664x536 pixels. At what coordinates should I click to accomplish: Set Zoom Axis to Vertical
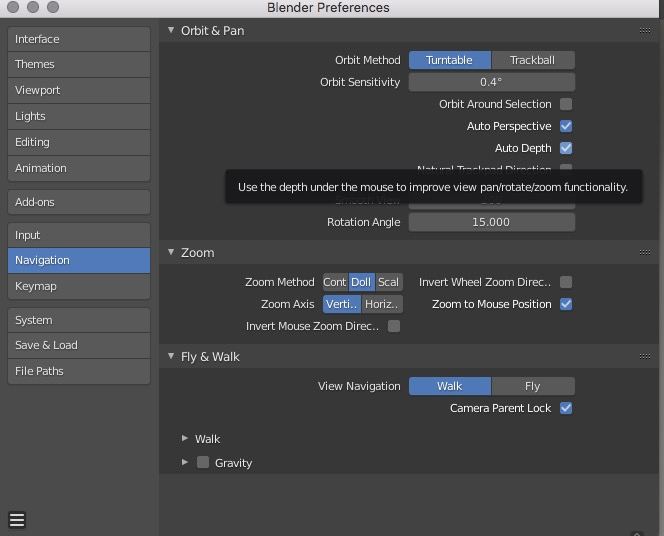(342, 304)
